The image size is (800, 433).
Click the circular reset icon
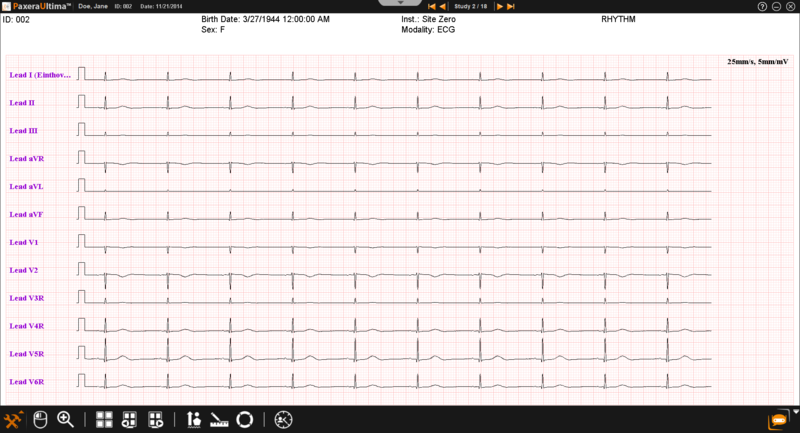(x=245, y=420)
